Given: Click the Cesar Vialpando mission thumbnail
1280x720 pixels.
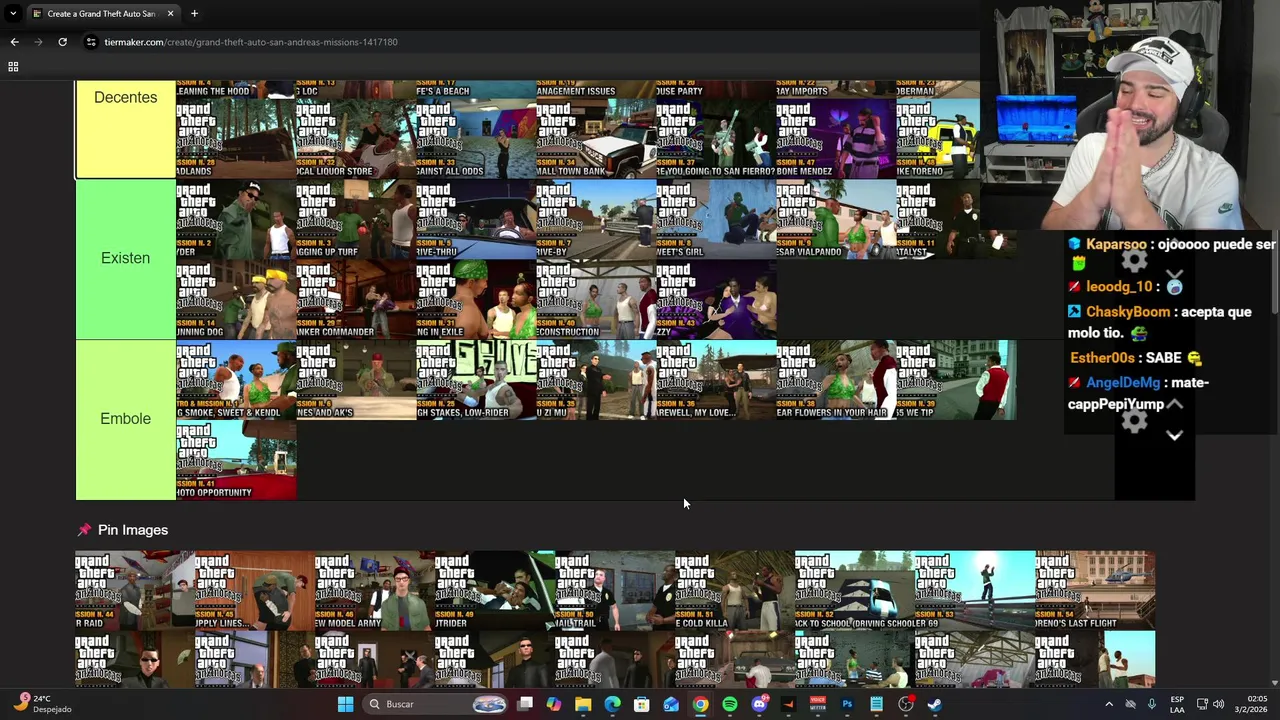Looking at the screenshot, I should click(x=836, y=219).
